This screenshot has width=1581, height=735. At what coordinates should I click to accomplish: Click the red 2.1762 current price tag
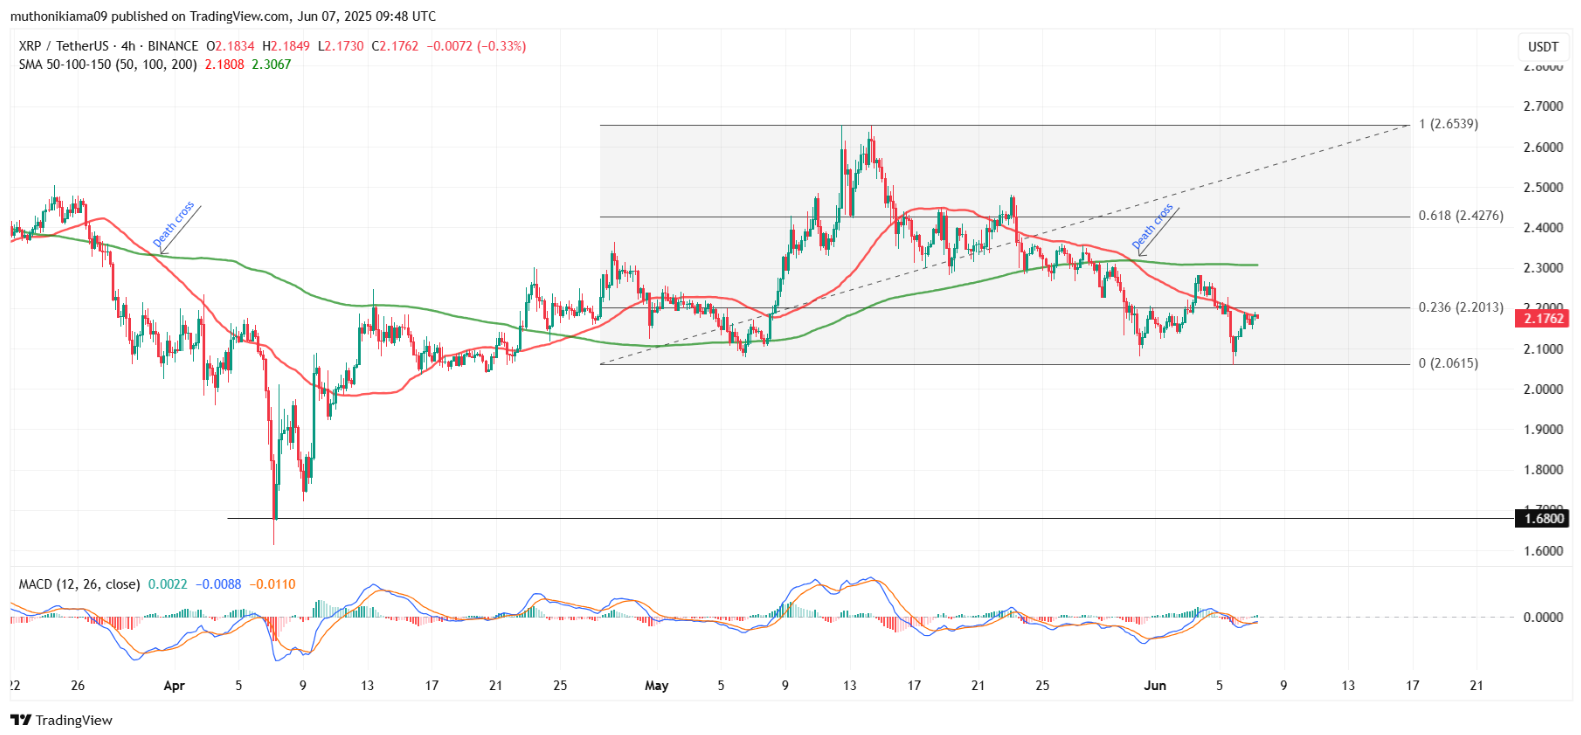pos(1543,318)
